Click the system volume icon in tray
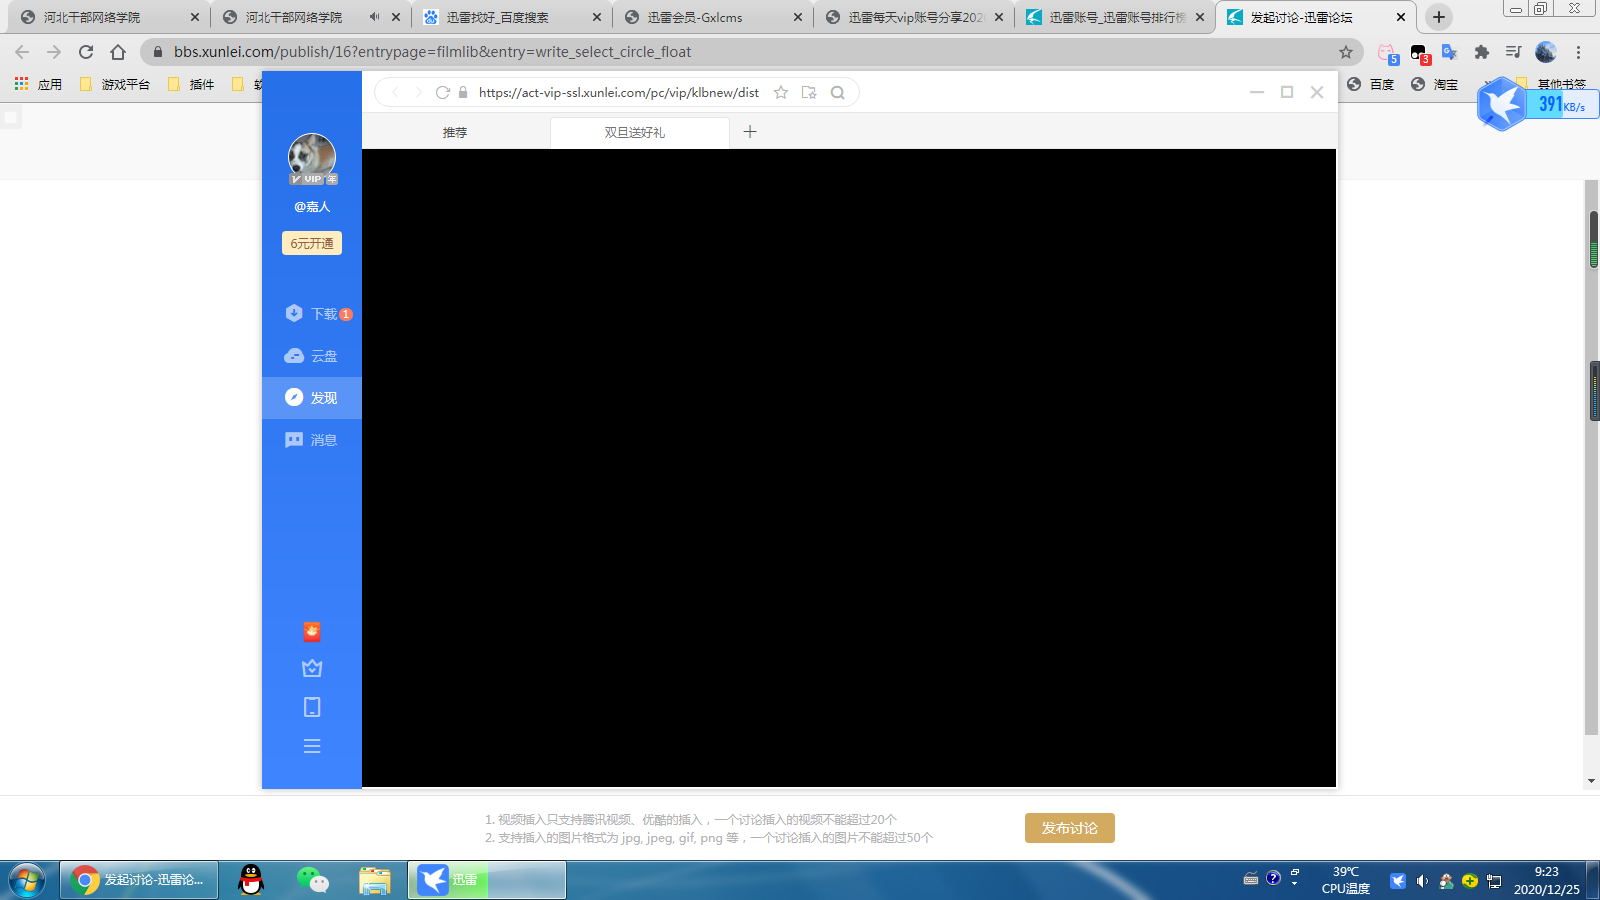The image size is (1600, 900). [1421, 881]
